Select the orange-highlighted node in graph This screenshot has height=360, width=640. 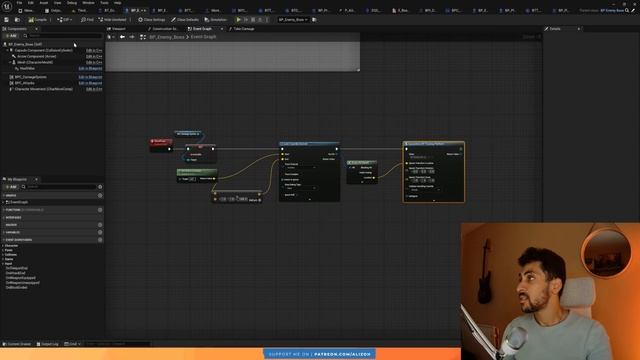[x=433, y=172]
